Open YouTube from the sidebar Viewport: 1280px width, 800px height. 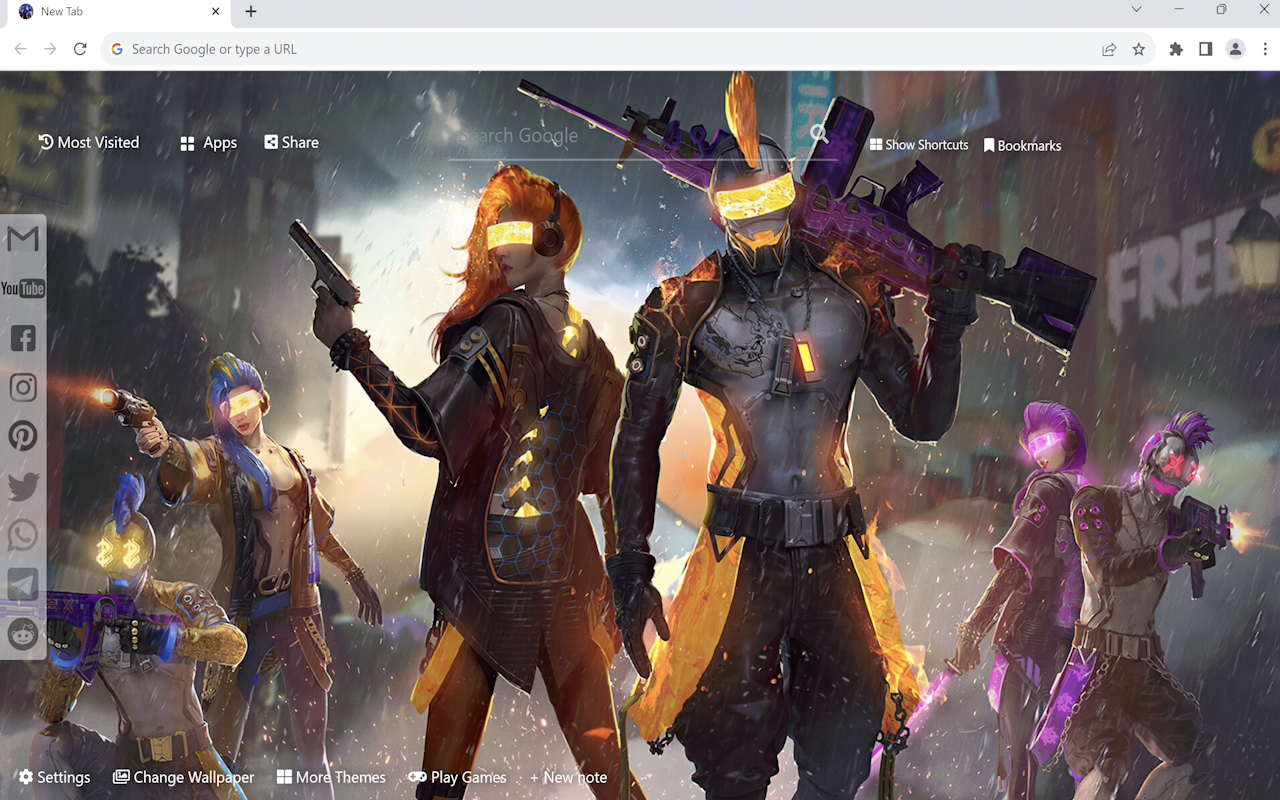point(23,289)
